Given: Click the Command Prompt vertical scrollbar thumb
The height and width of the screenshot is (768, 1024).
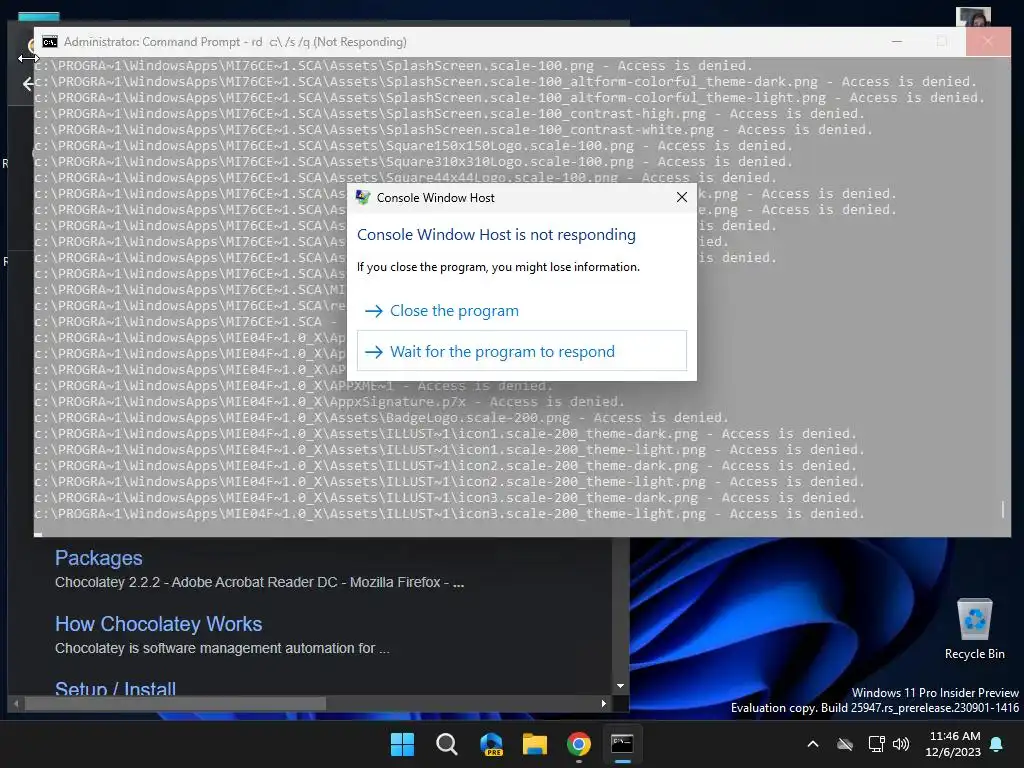Looking at the screenshot, I should (x=1003, y=509).
